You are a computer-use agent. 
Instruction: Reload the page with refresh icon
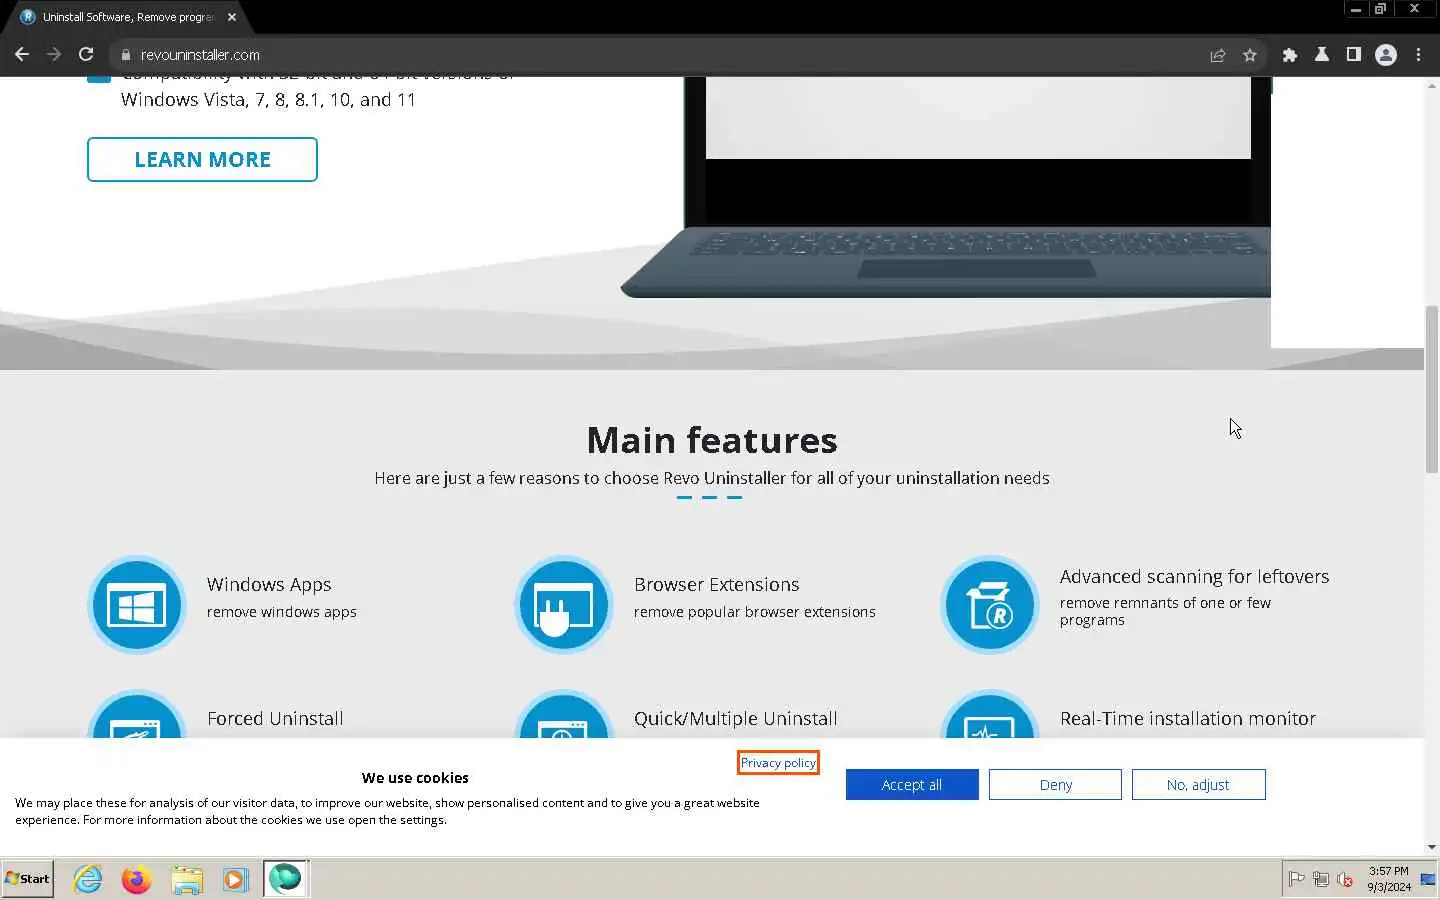point(86,55)
